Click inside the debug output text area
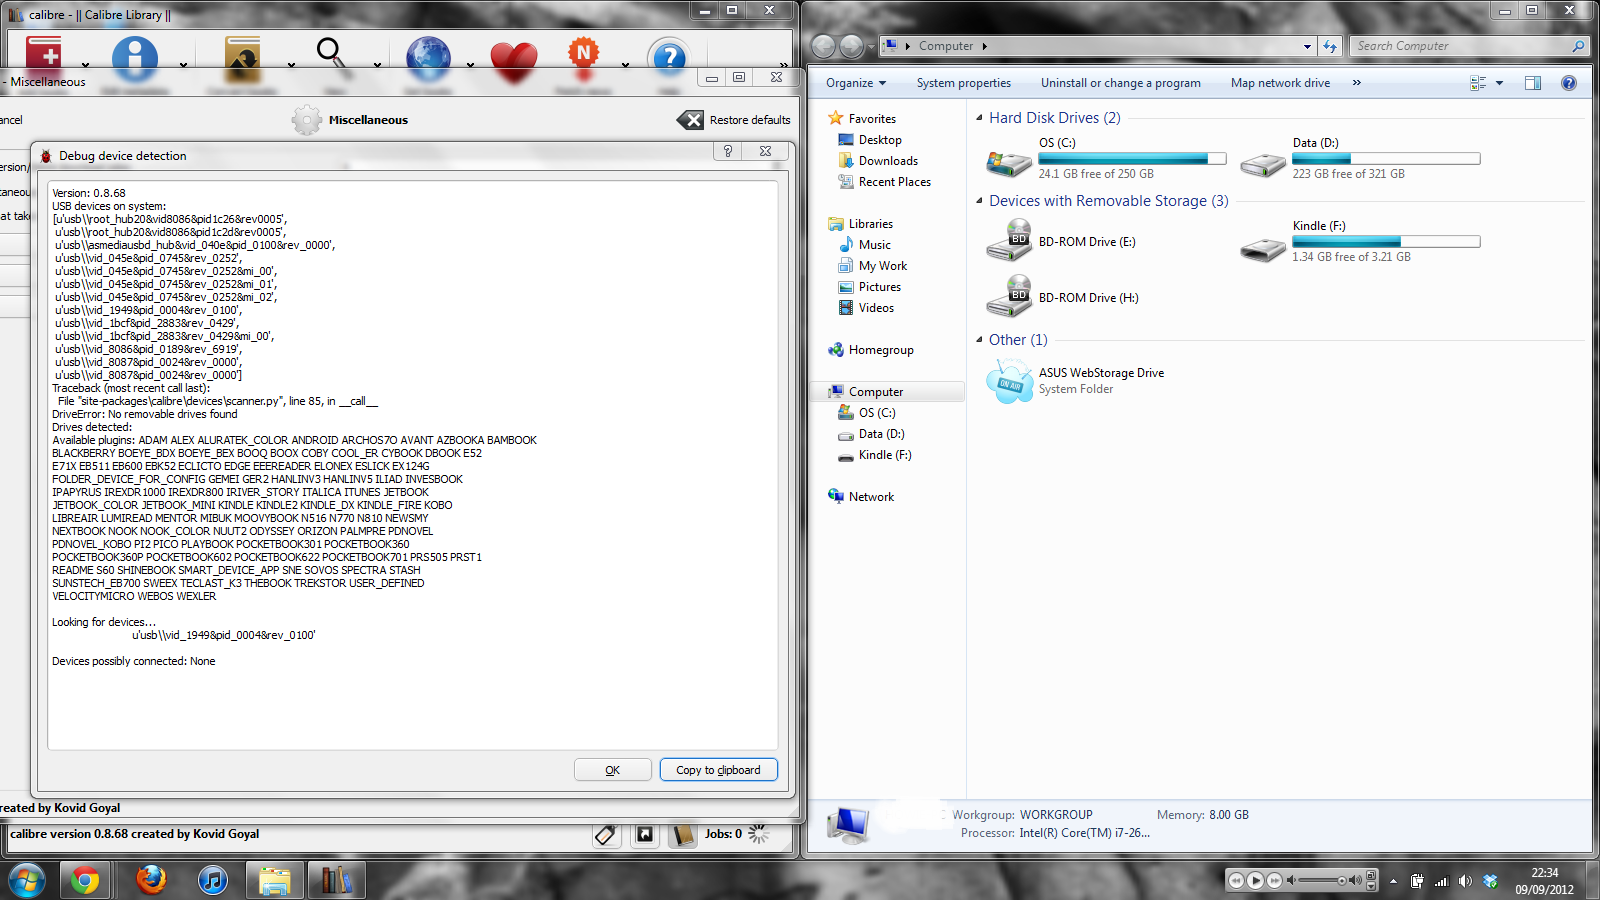Screen dimensions: 1601x900 (x=412, y=465)
